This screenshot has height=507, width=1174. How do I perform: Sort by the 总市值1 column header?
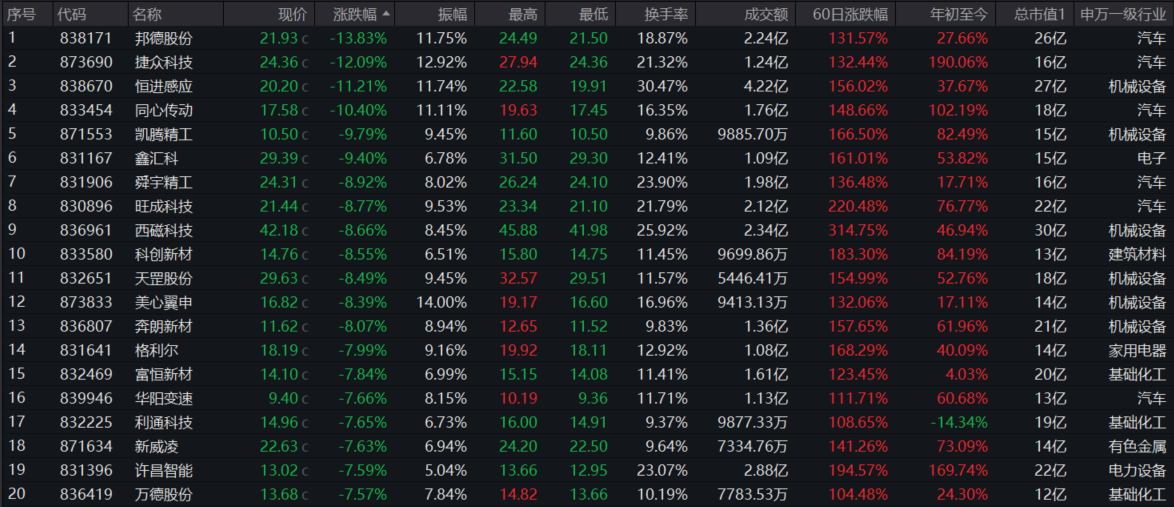1039,14
